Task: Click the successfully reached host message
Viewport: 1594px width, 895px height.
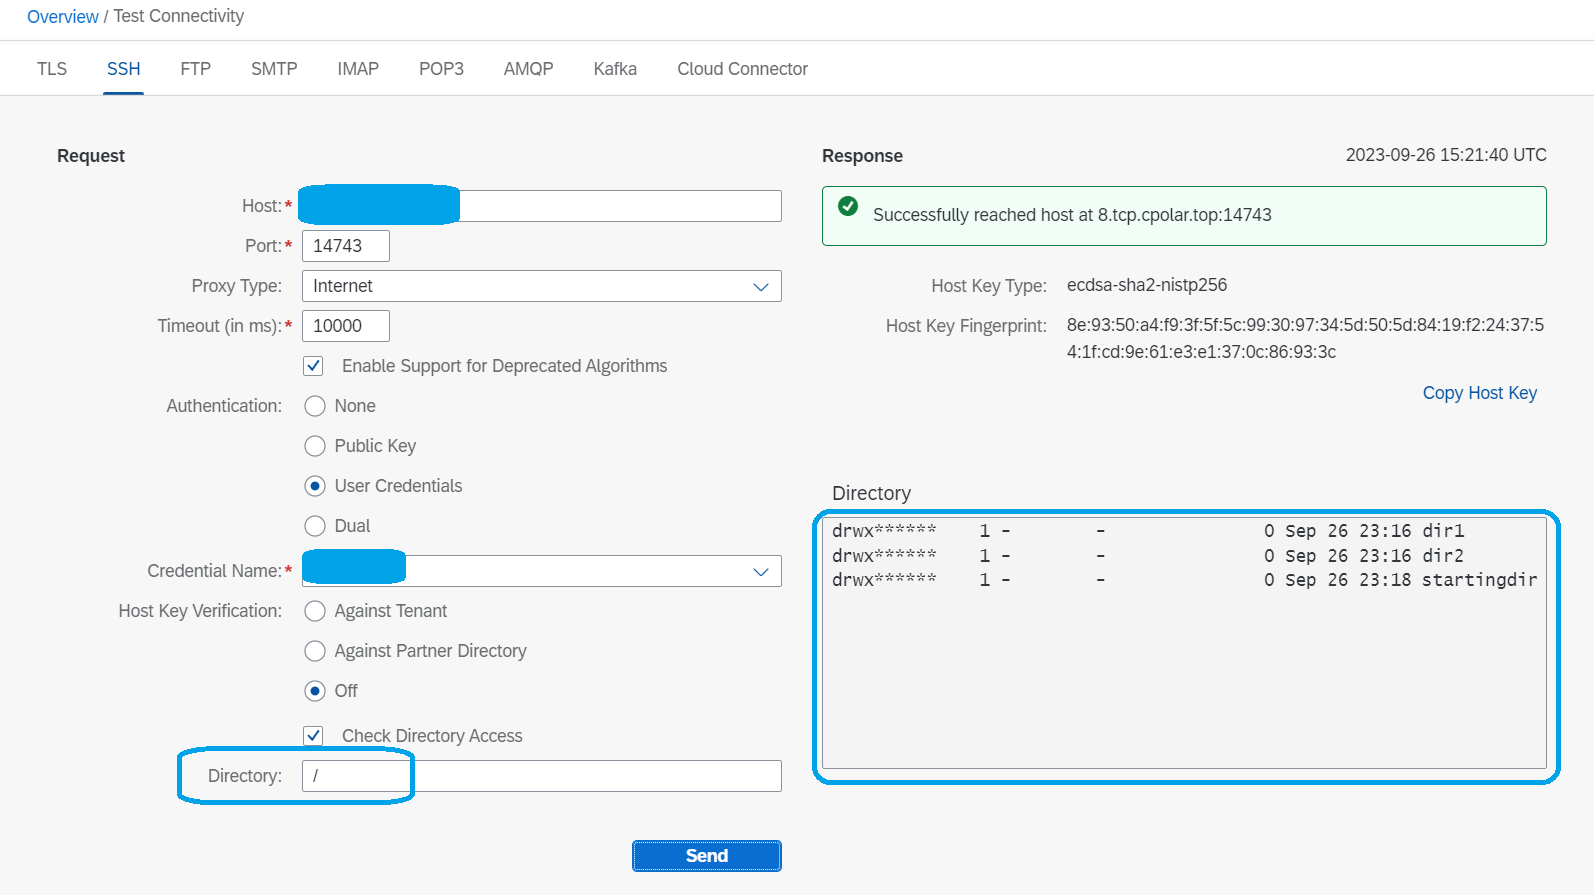Action: tap(1072, 215)
